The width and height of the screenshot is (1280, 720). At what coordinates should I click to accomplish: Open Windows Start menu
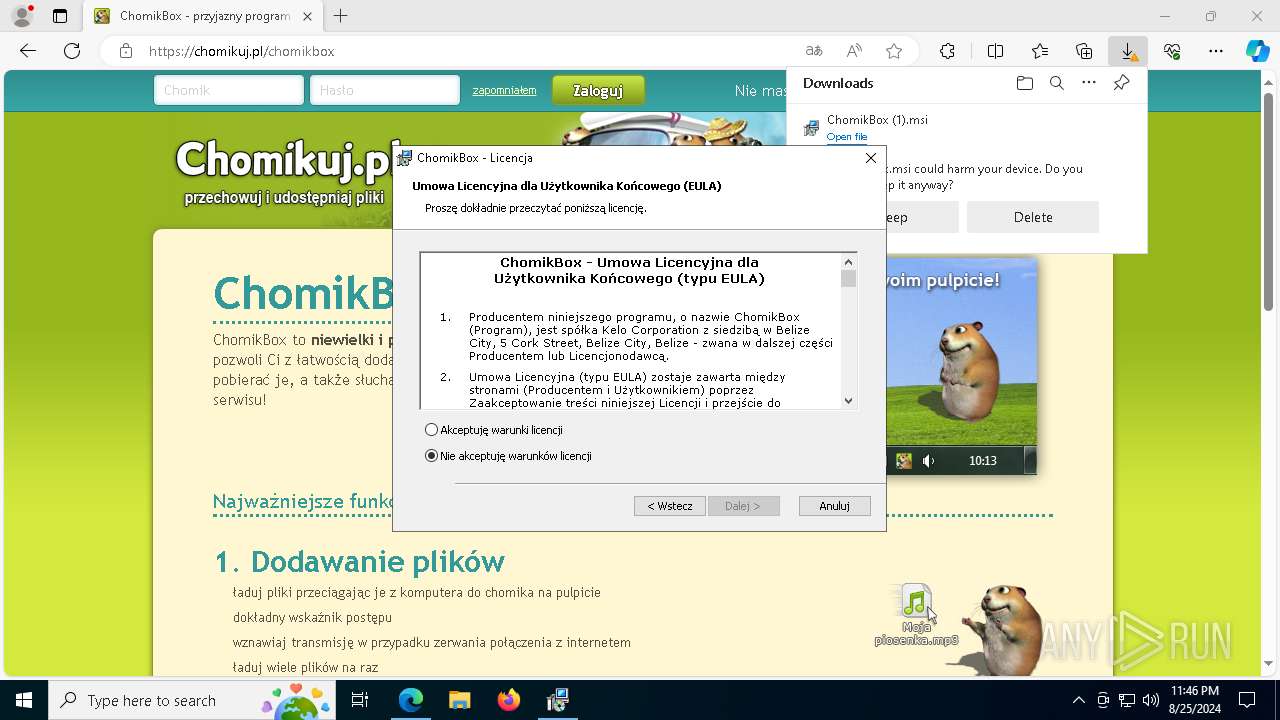tap(24, 700)
